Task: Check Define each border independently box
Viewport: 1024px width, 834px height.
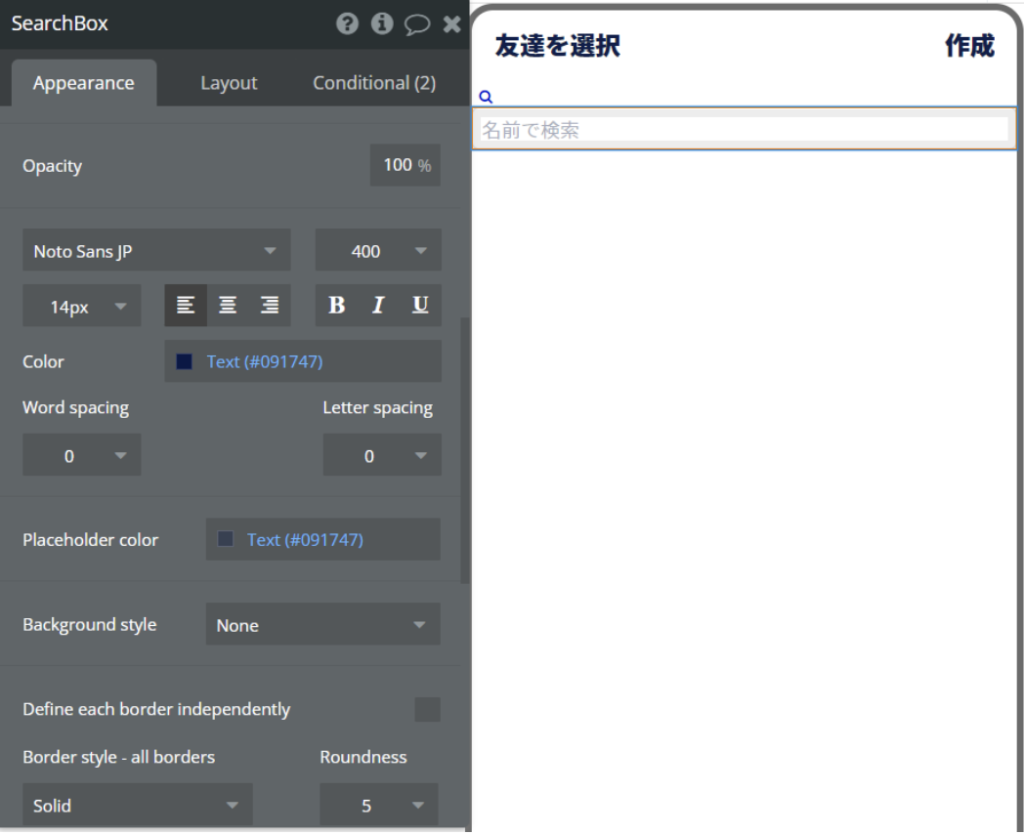Action: click(x=427, y=709)
